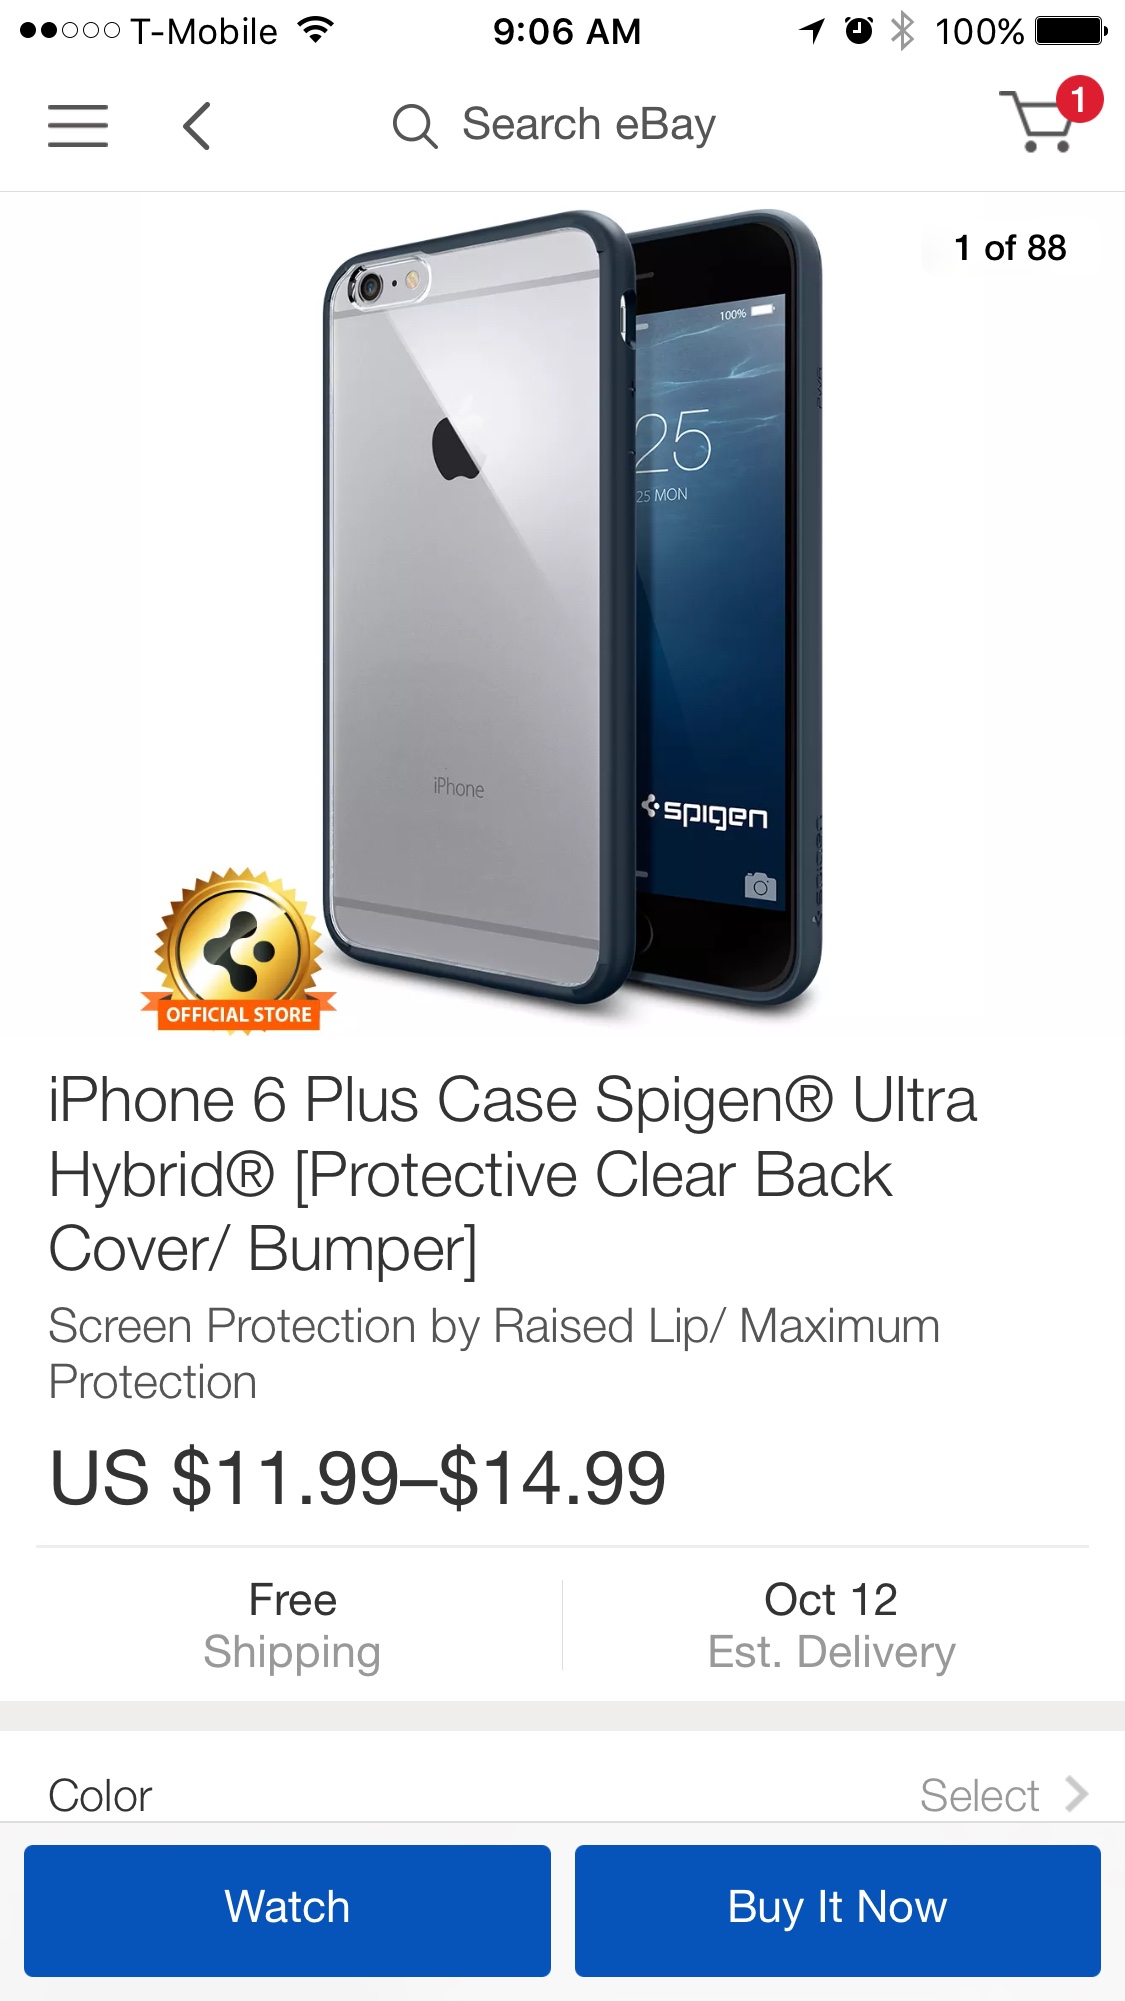Tap the Wi-Fi status icon
Screen dimensions: 1125x2001
tap(316, 31)
